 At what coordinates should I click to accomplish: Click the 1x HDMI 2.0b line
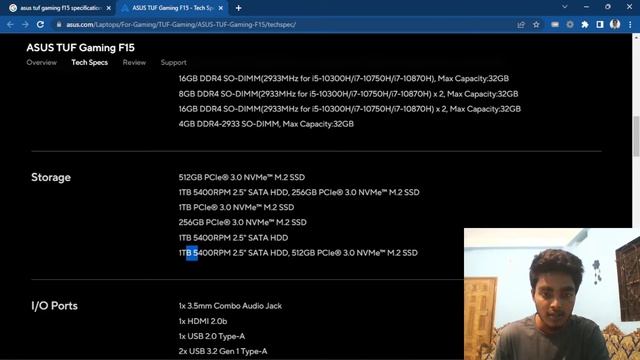tap(203, 321)
